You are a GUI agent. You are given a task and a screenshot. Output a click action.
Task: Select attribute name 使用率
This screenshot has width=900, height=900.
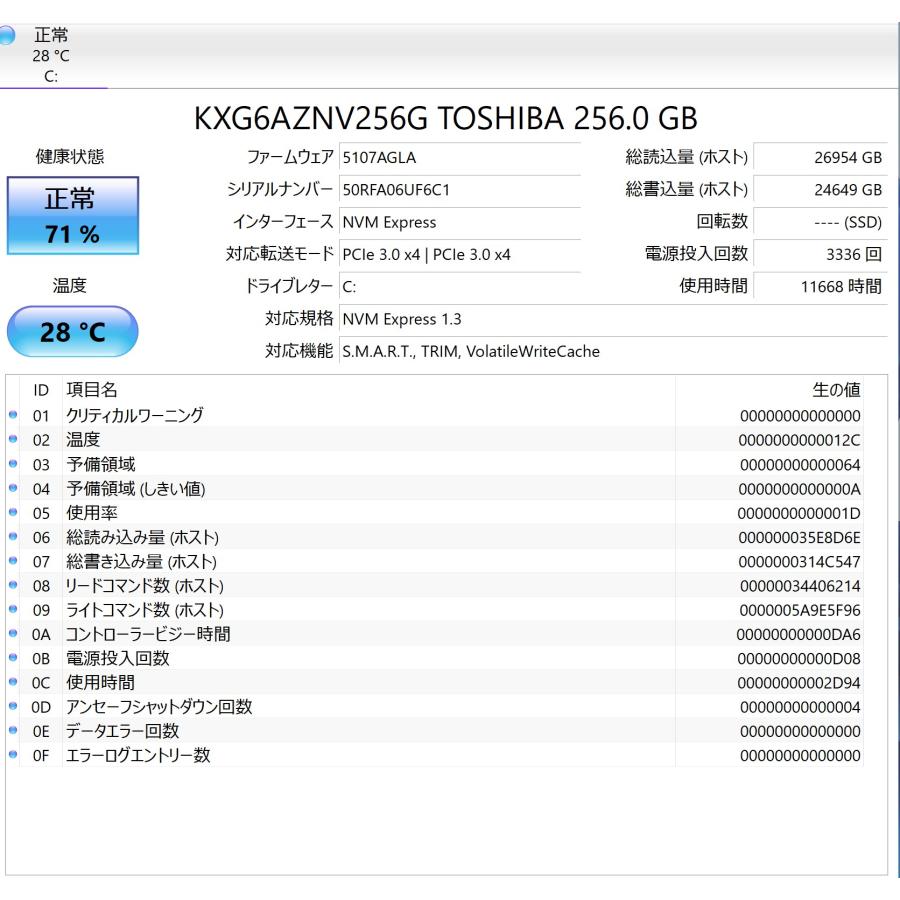point(92,513)
